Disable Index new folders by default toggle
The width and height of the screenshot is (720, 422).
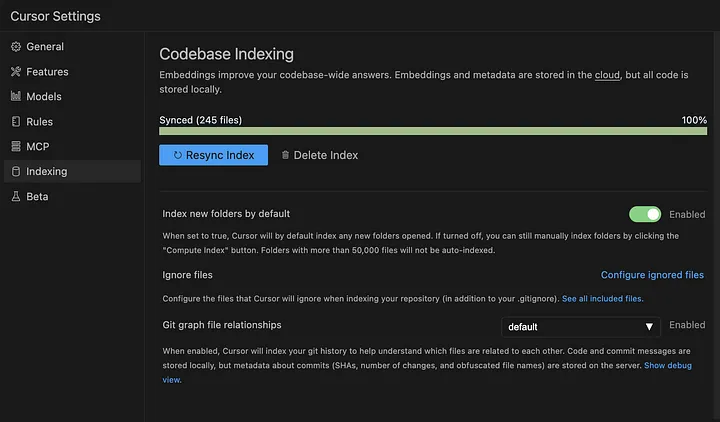(645, 214)
